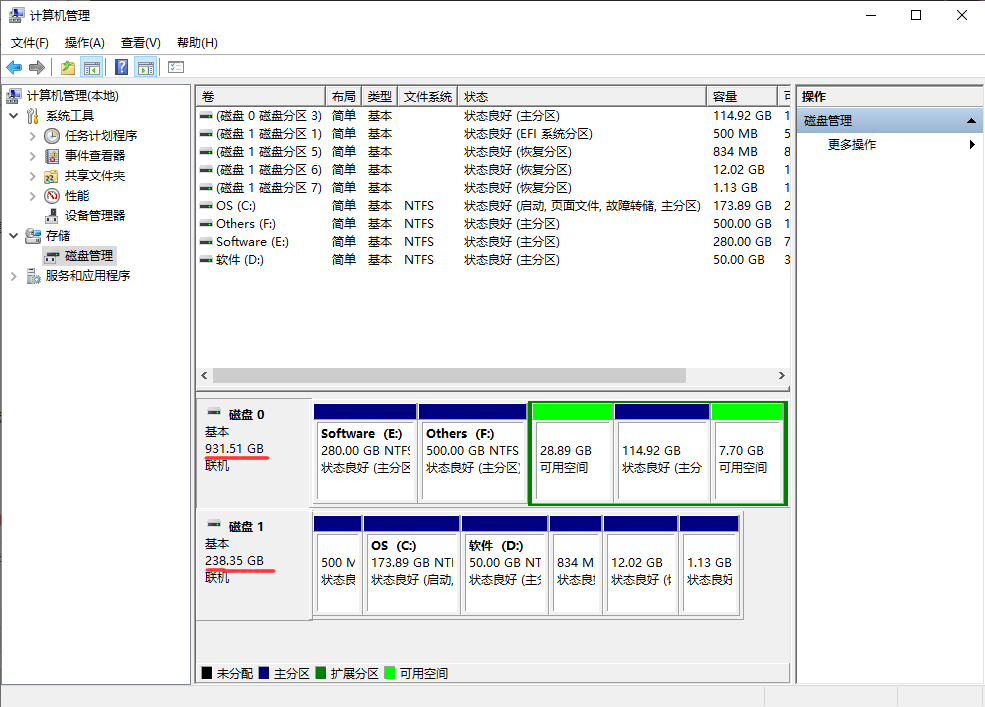This screenshot has width=985, height=707.
Task: Collapse the 磁盘管理 actions section arrow
Action: (x=971, y=121)
